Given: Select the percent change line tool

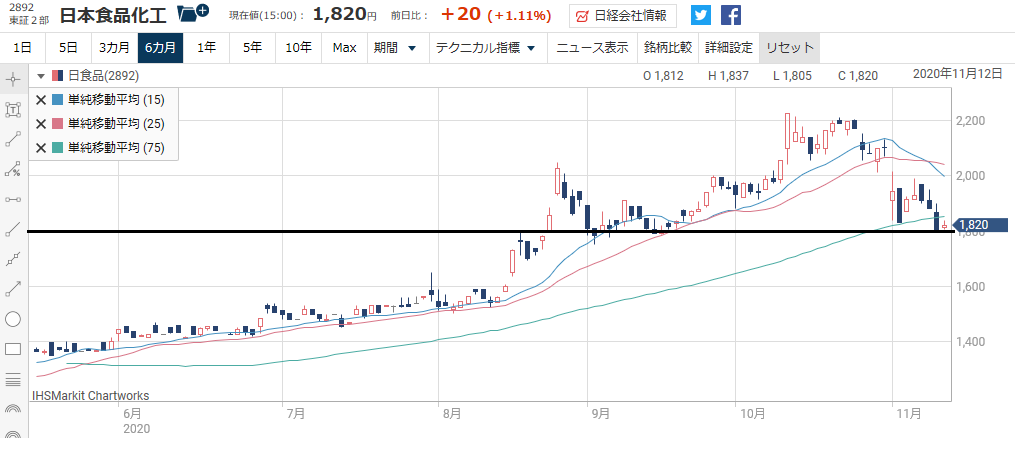Looking at the screenshot, I should click(13, 170).
